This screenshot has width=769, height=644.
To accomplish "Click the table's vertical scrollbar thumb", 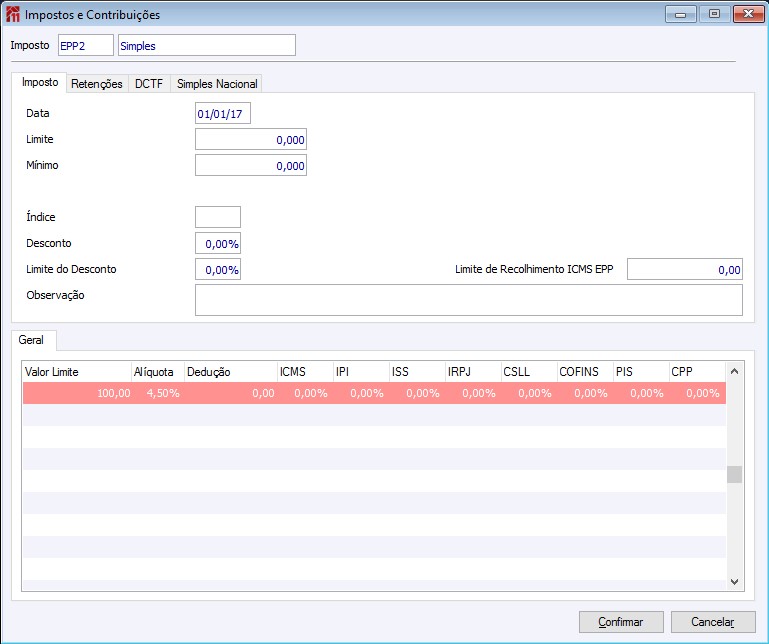I will pos(734,474).
